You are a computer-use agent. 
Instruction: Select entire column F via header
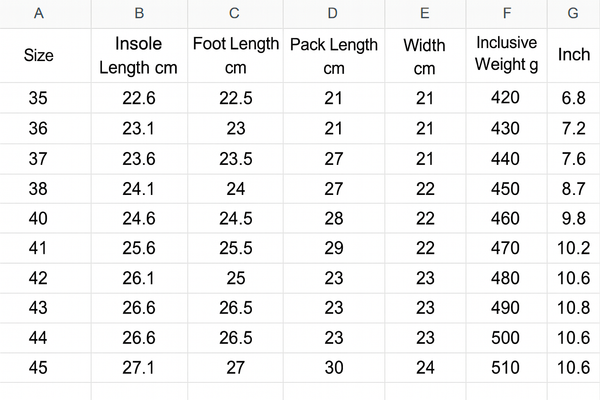click(x=507, y=13)
